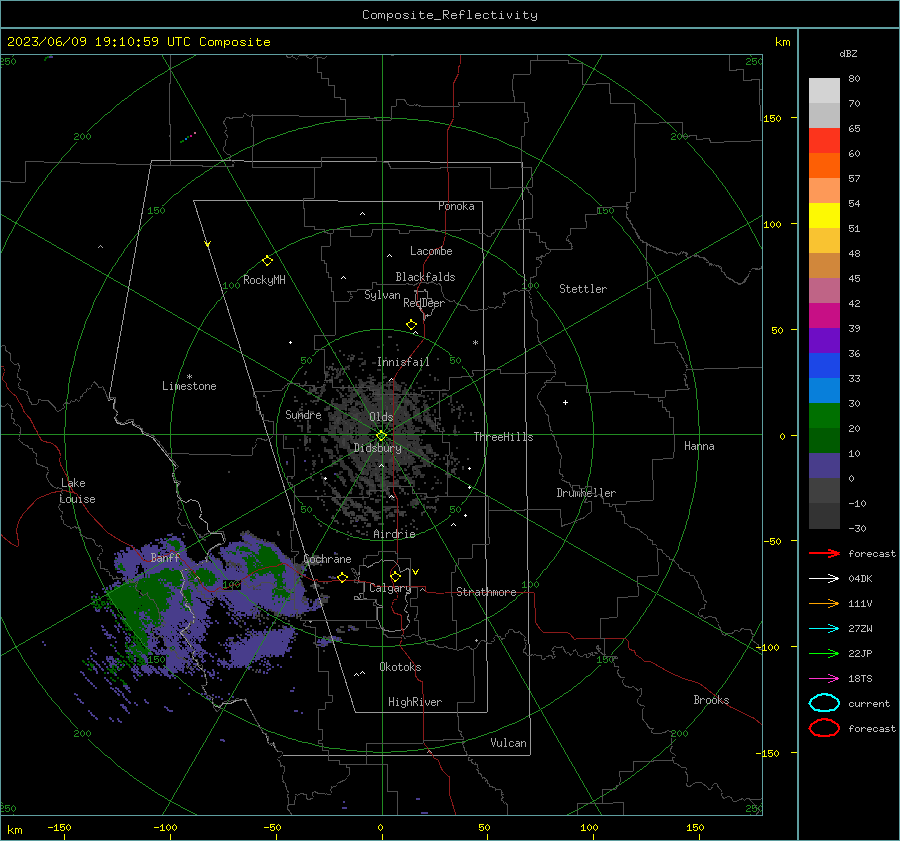Click the yellow radar-center diamond near Olds

(382, 436)
